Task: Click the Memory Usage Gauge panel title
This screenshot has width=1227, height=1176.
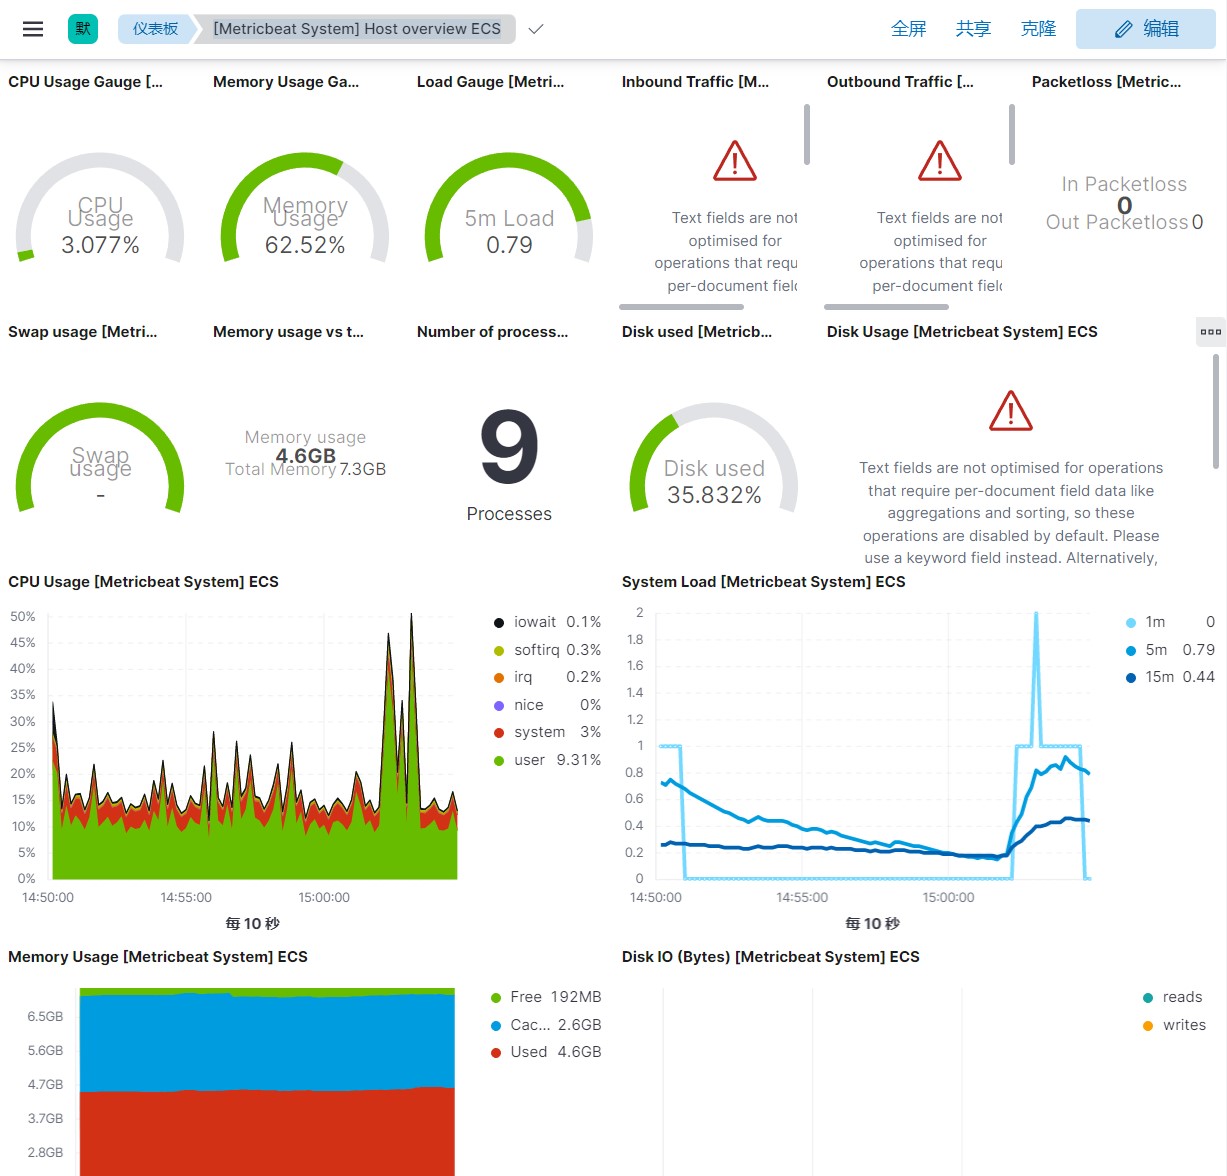Action: [x=286, y=82]
